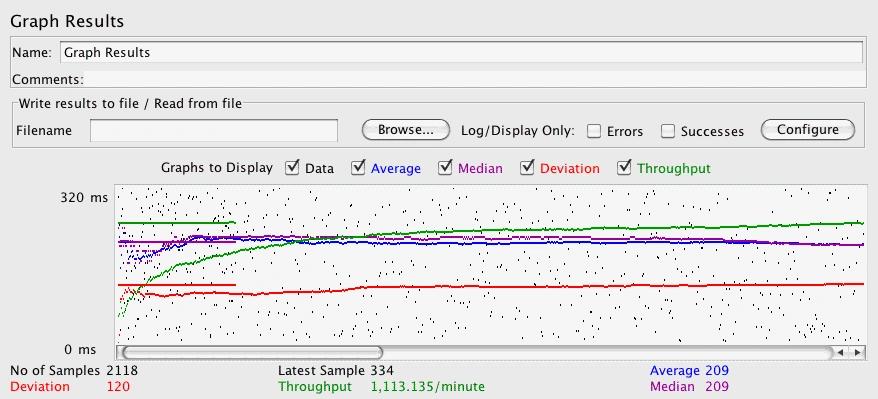
Task: Click the Name text field
Action: (x=461, y=53)
